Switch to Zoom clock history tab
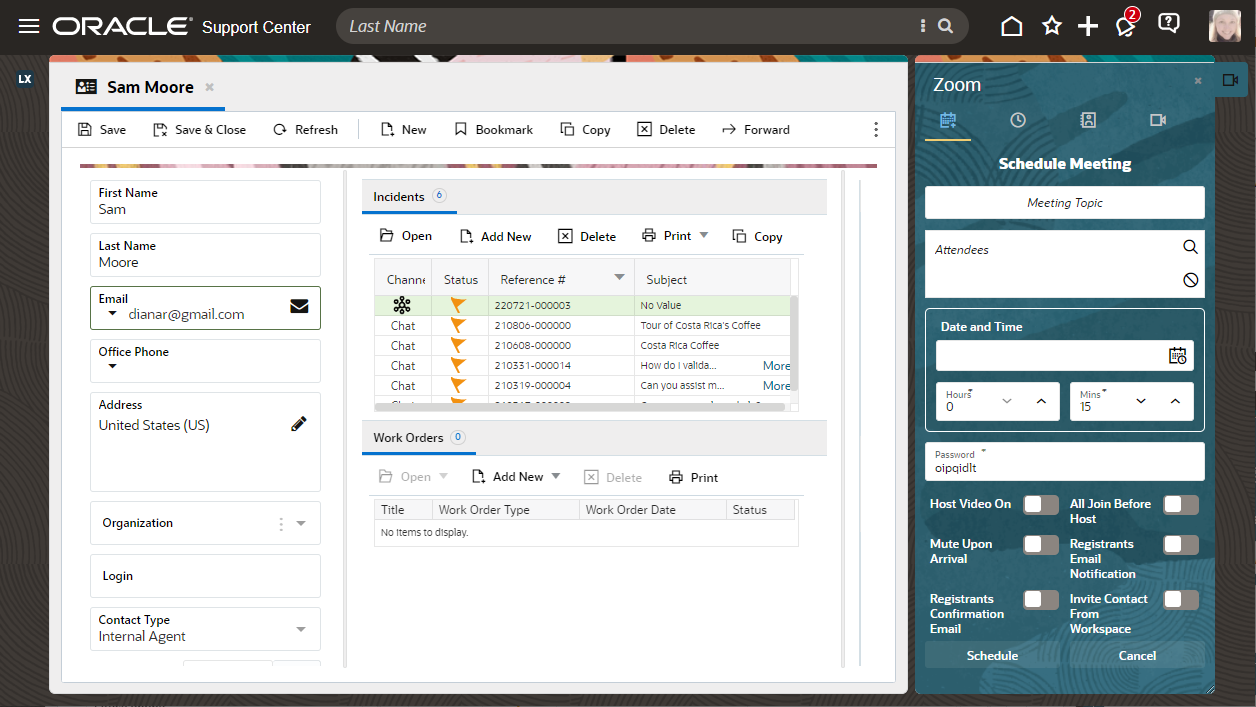Viewport: 1256px width, 707px height. point(1018,120)
